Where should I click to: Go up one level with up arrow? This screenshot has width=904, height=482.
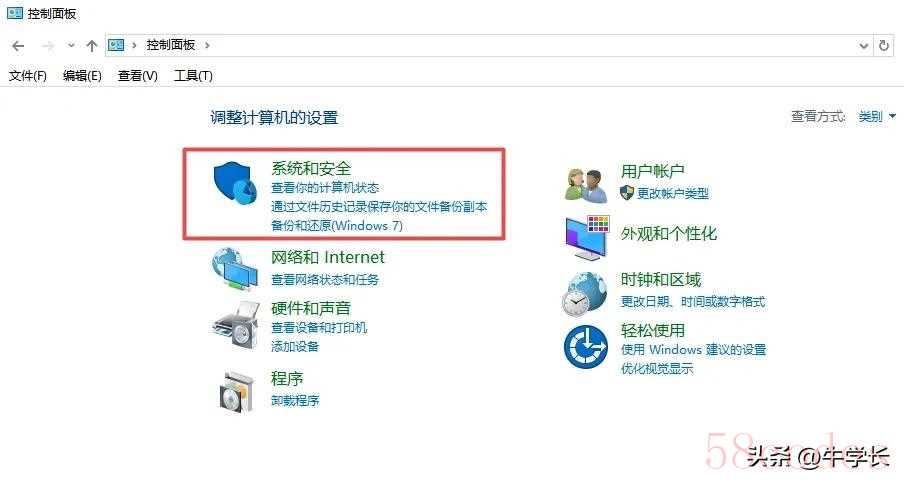coord(91,46)
